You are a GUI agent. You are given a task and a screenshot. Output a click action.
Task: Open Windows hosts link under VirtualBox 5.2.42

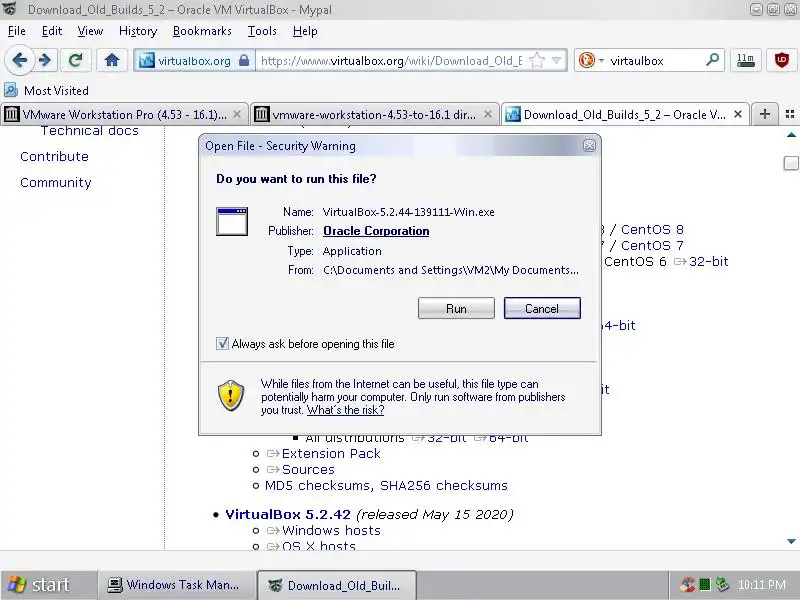[x=331, y=531]
